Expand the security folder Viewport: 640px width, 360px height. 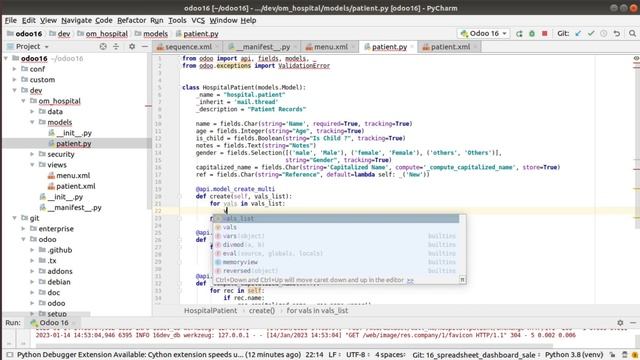32,154
